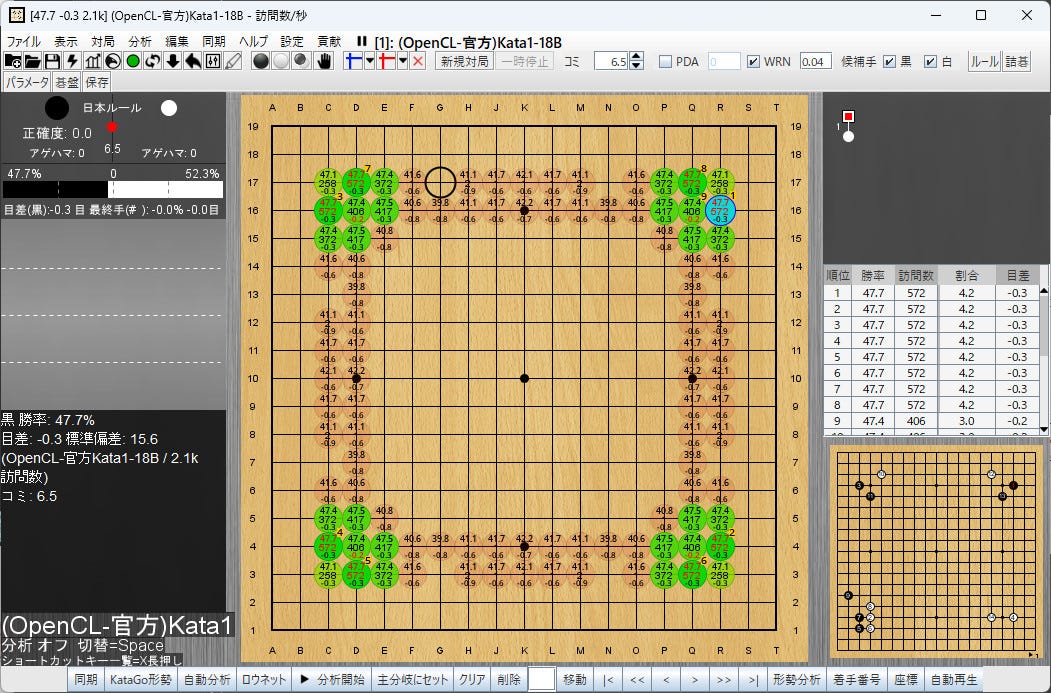The height and width of the screenshot is (693, 1051).
Task: Click the mini board thumbnail preview
Action: 936,552
